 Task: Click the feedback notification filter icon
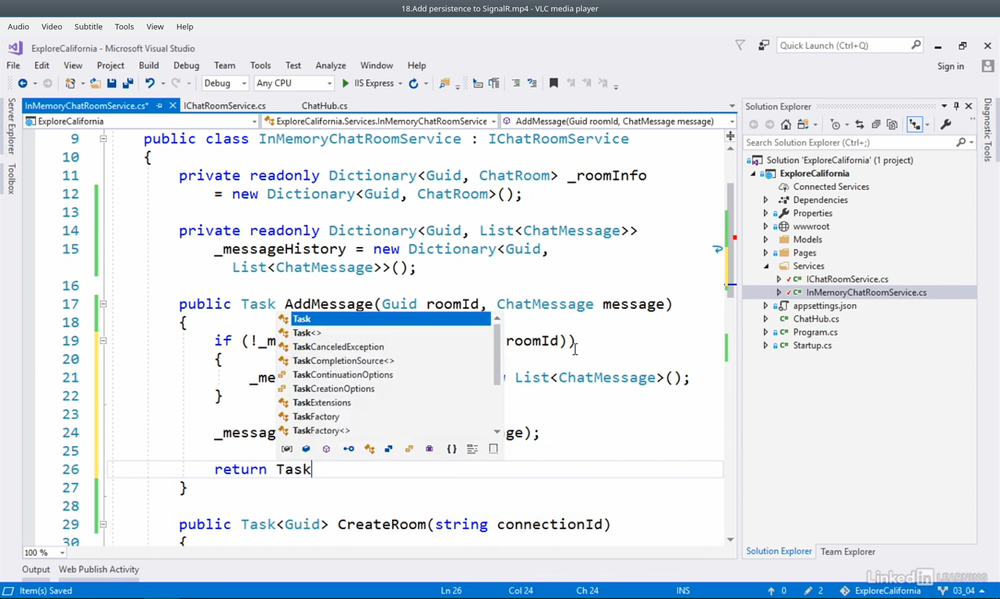(740, 45)
